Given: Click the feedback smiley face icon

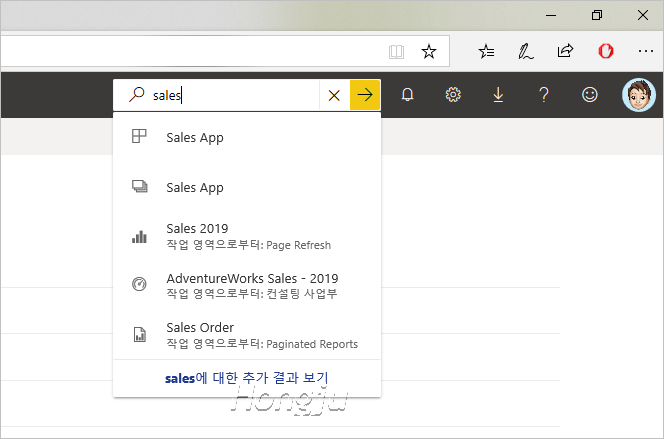Looking at the screenshot, I should (x=589, y=94).
